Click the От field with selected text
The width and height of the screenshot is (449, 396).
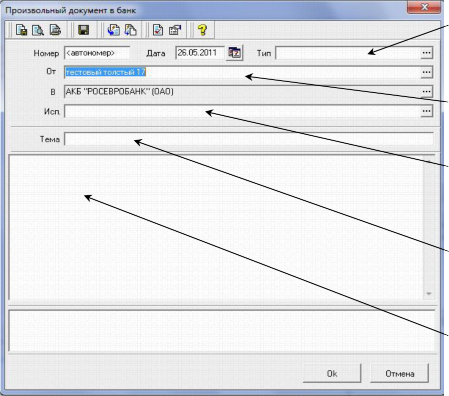pyautogui.click(x=242, y=72)
